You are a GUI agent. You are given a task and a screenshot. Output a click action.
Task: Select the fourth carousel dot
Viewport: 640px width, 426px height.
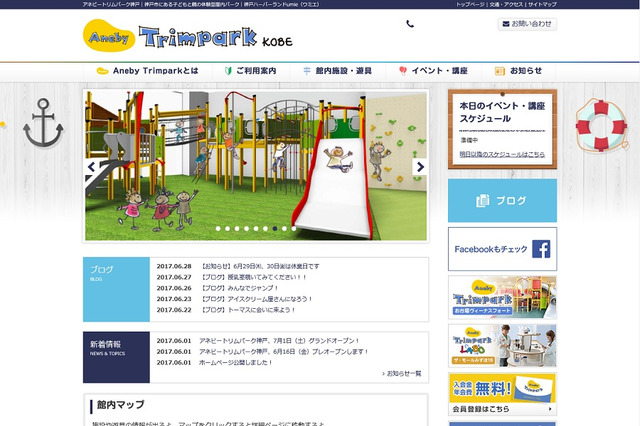coord(247,229)
